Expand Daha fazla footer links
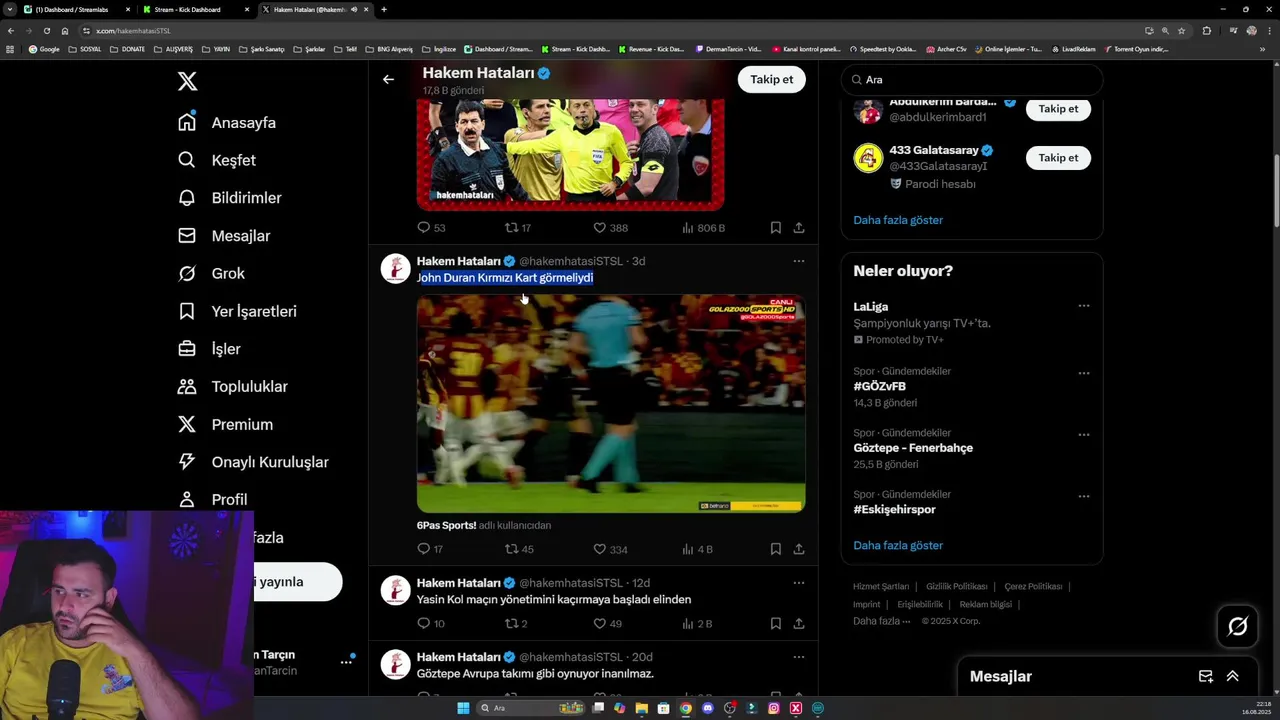1280x720 pixels. click(881, 621)
